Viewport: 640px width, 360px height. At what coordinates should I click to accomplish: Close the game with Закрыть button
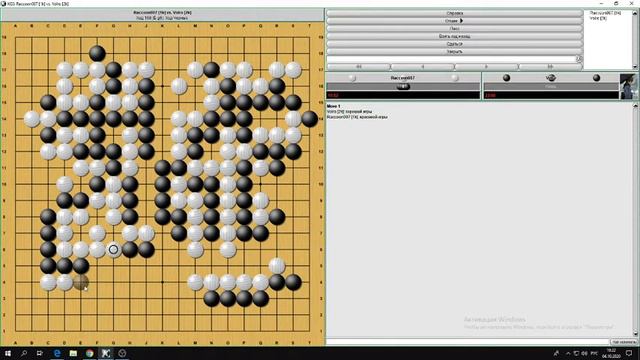(x=454, y=52)
